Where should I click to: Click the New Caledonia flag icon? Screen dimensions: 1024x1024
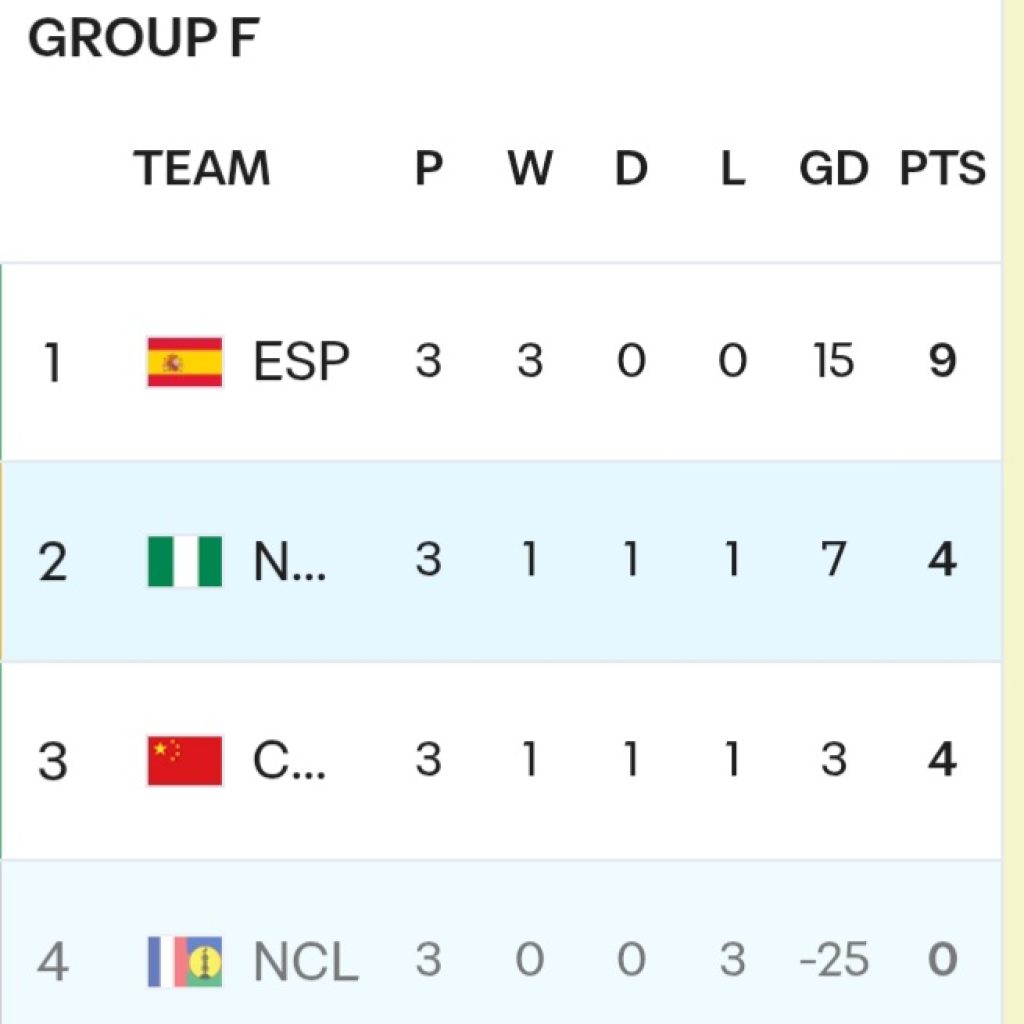coord(185,961)
